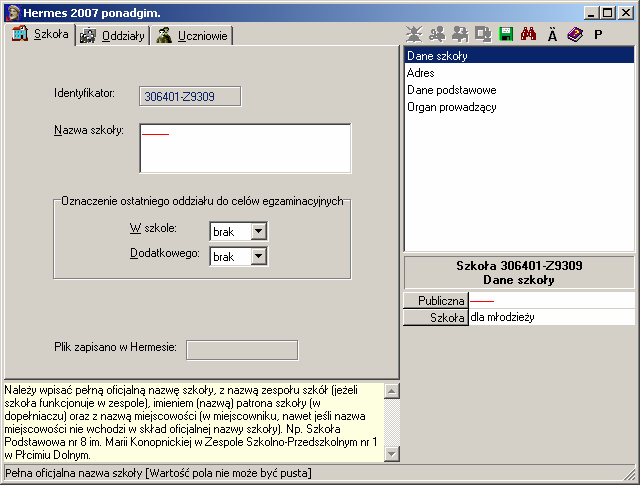Click the empty Publiczna value cell
This screenshot has height=485, width=640.
tap(551, 300)
